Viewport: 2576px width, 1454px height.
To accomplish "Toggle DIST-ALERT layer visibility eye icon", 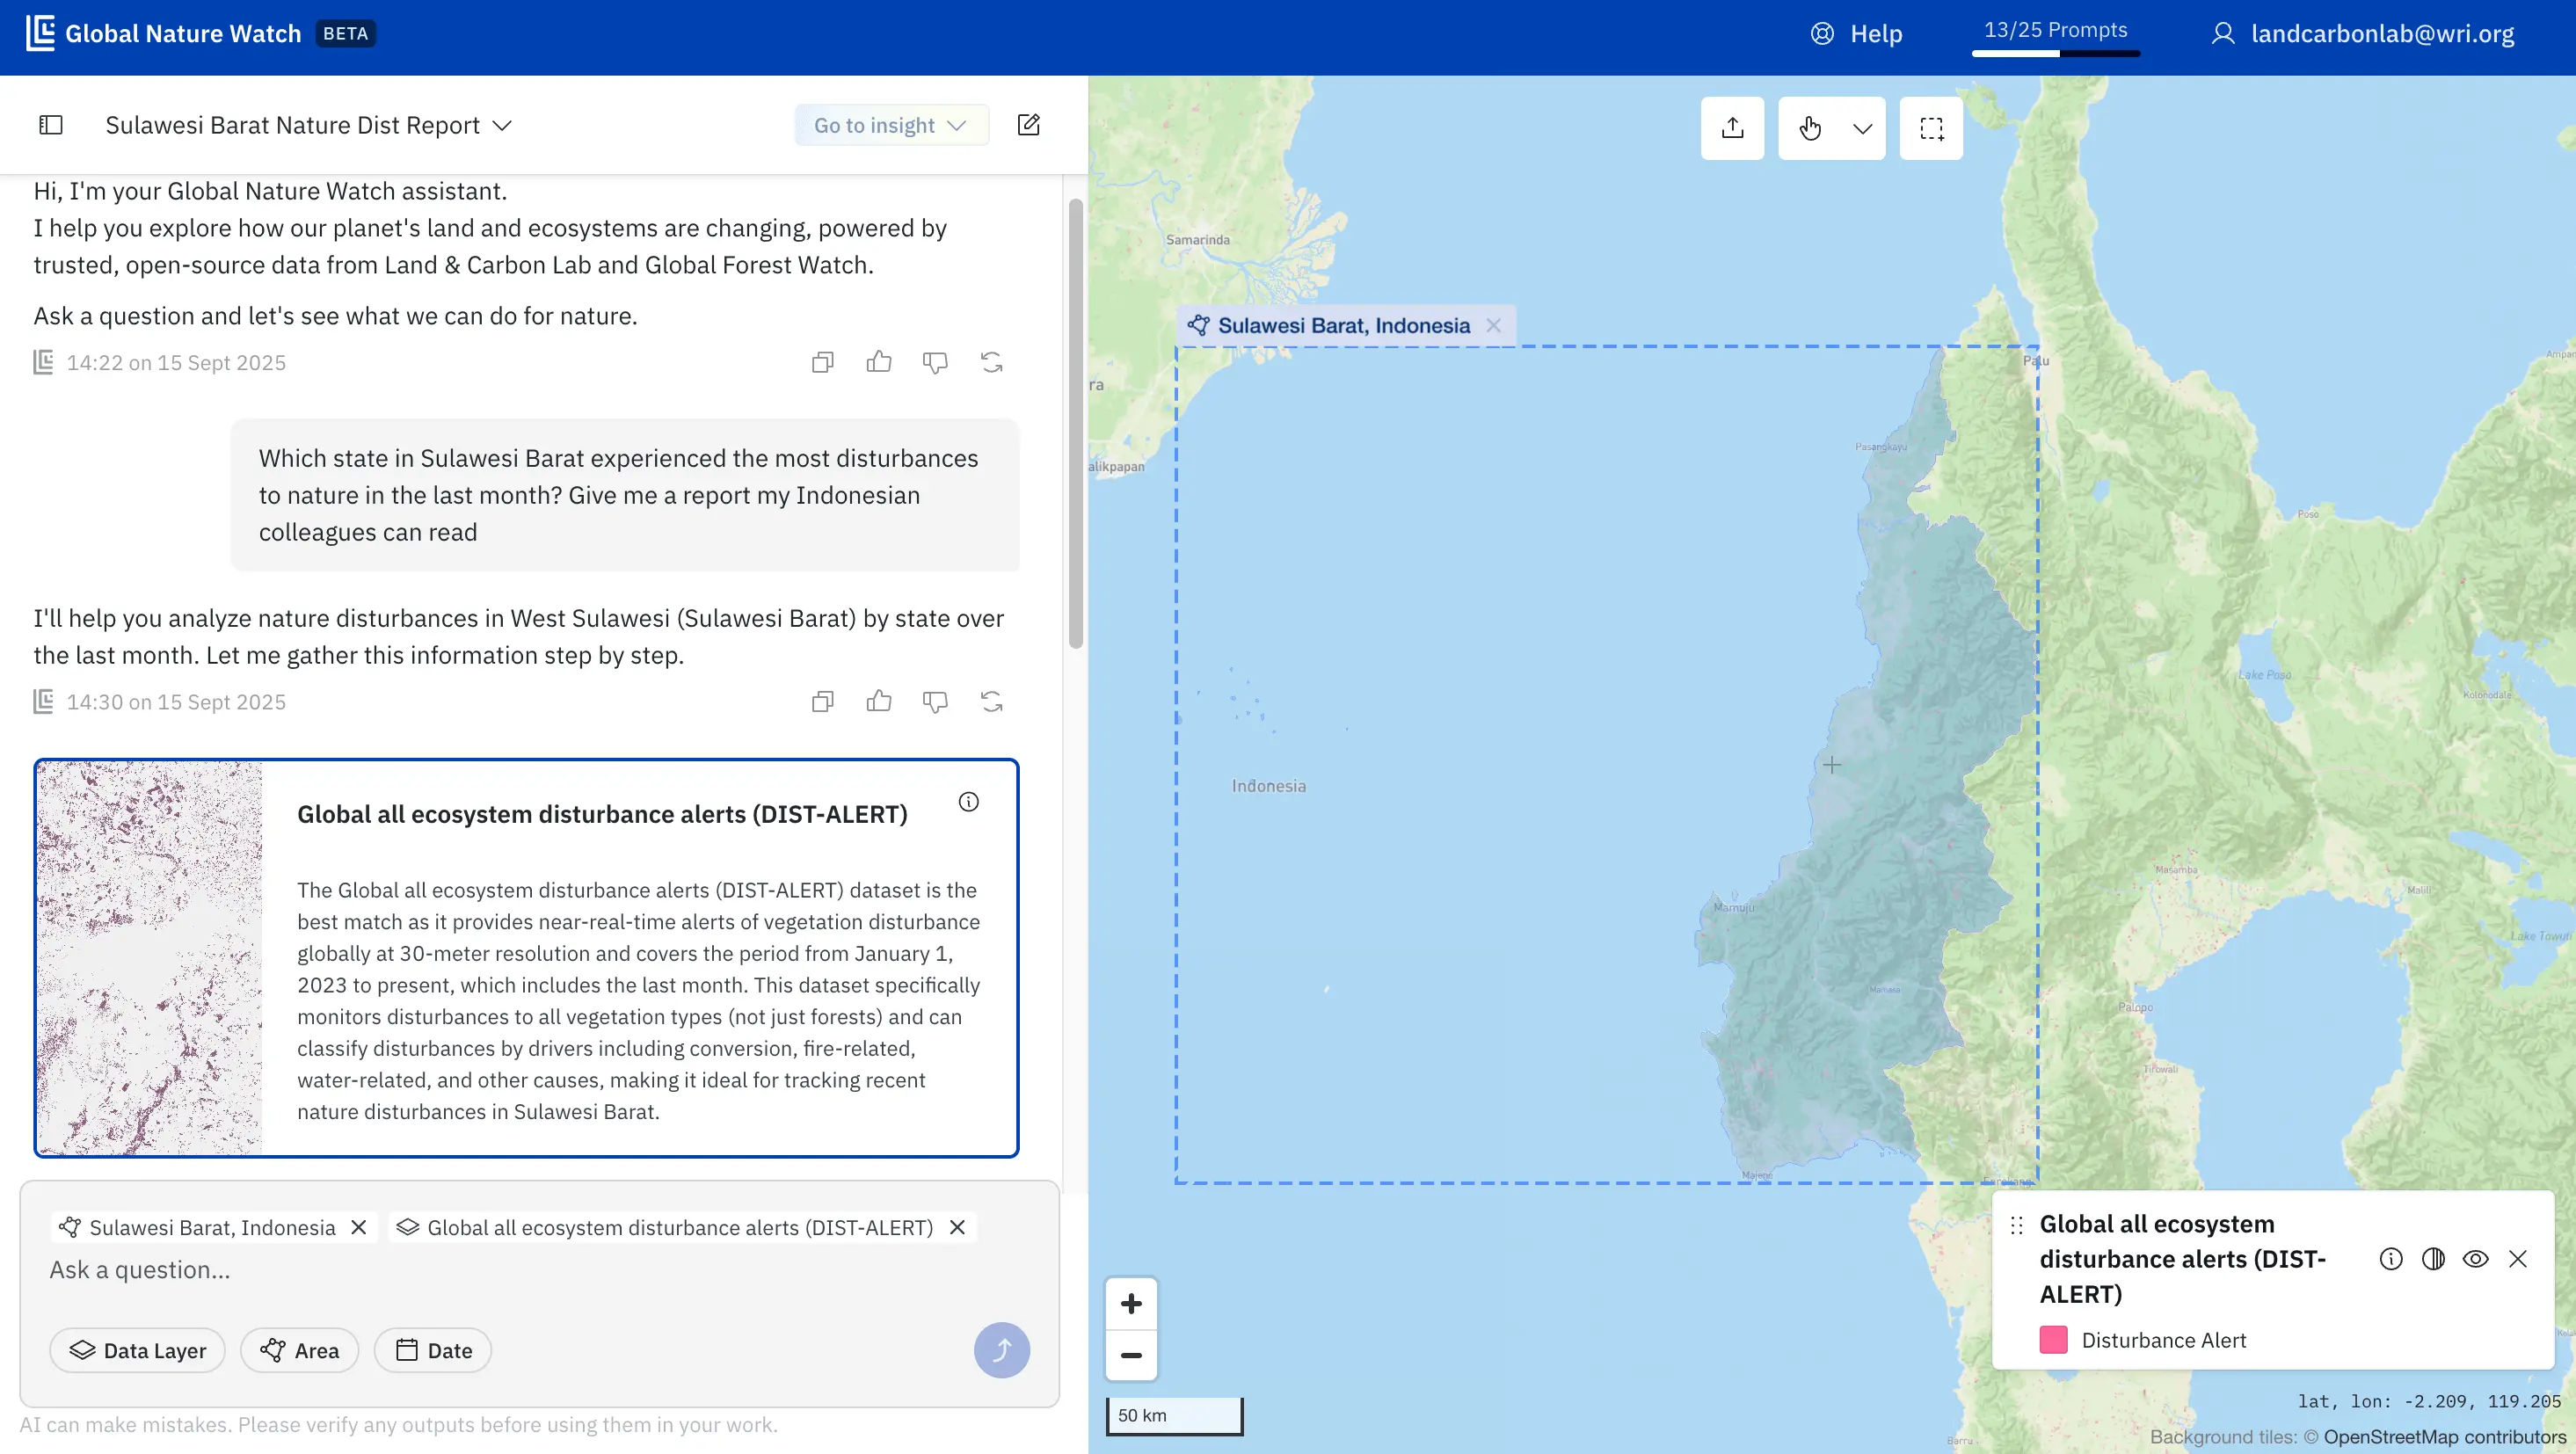I will point(2475,1259).
